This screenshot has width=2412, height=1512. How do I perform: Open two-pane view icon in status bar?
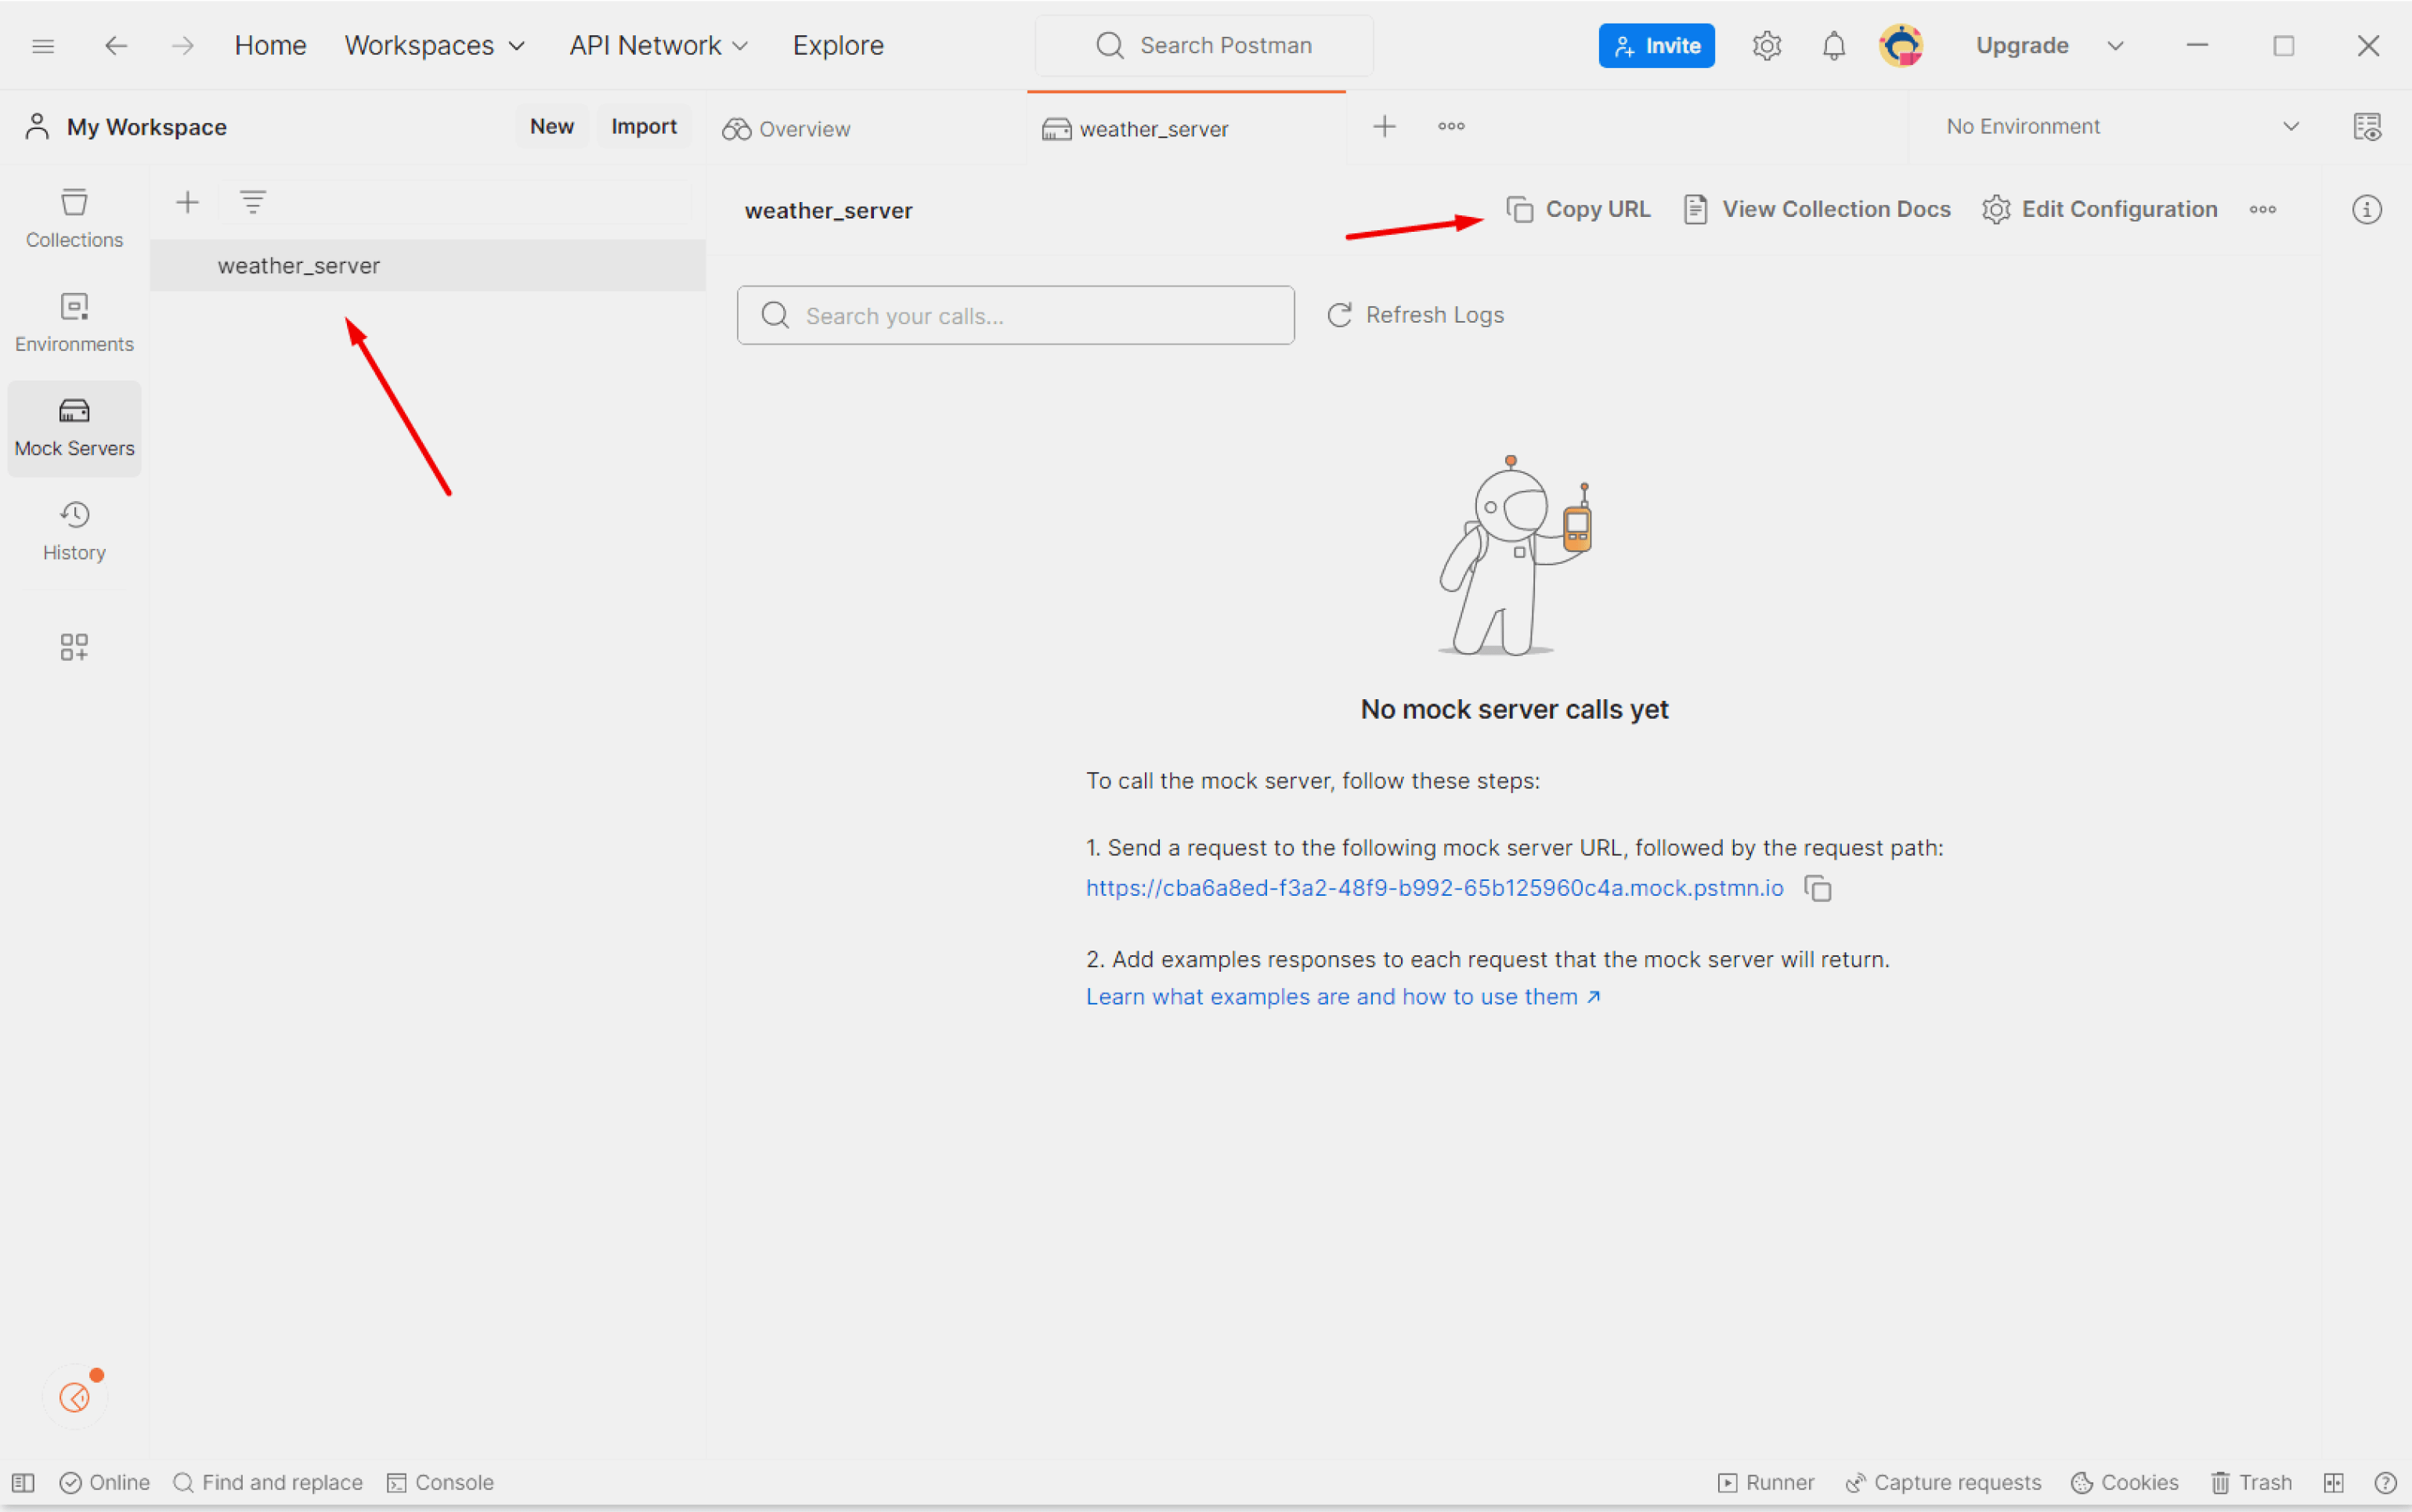point(2334,1482)
